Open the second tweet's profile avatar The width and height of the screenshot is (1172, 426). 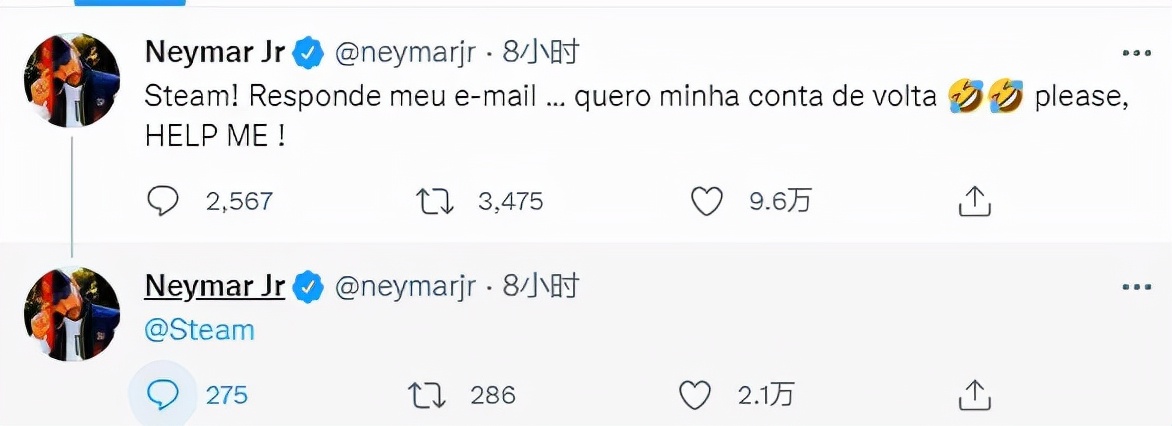(x=71, y=315)
